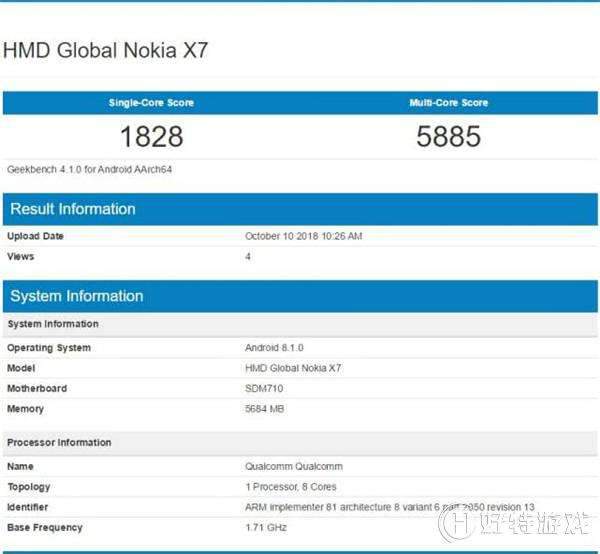Viewport: 600px width, 554px height.
Task: Click the circular watermark logo icon
Action: 455,524
